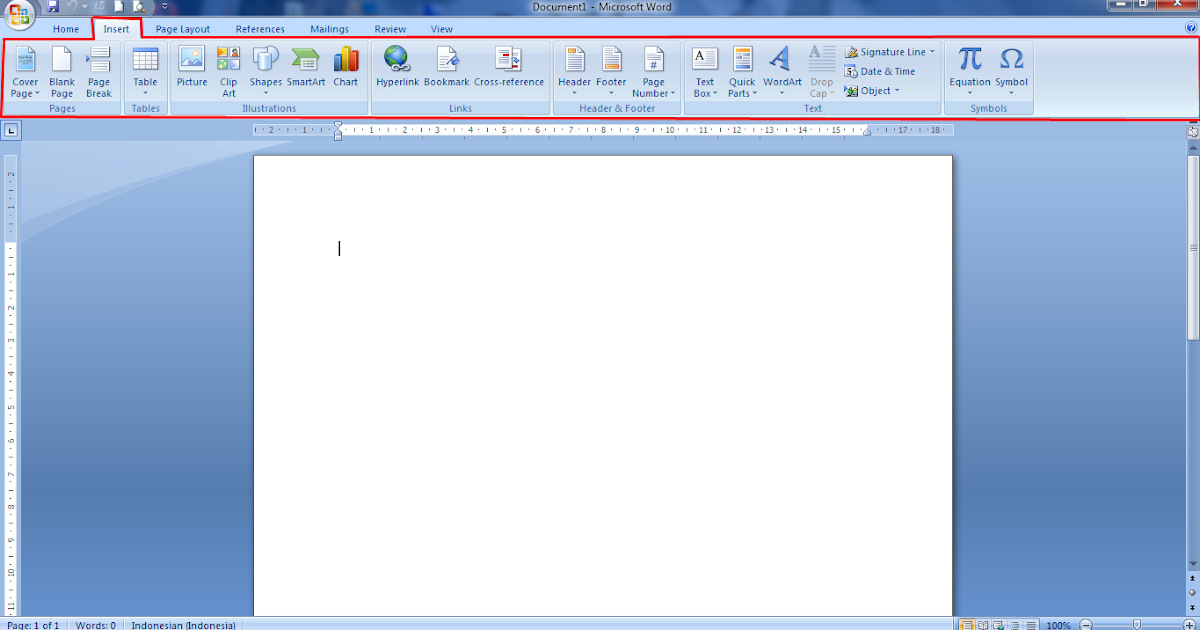Adjust the zoom slider handle

click(1137, 625)
